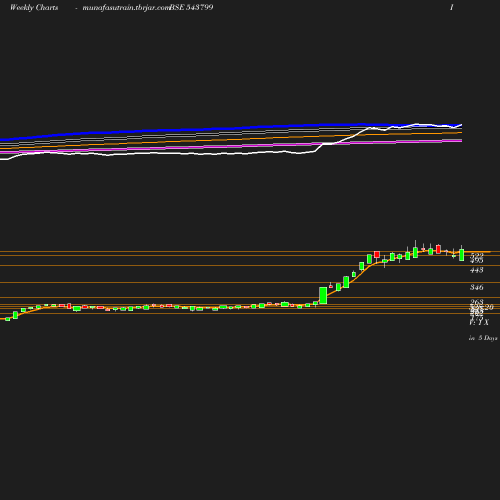This screenshot has width=500, height=500.
Task: Click the 'in 5 Days' caption
Action: tap(483, 338)
